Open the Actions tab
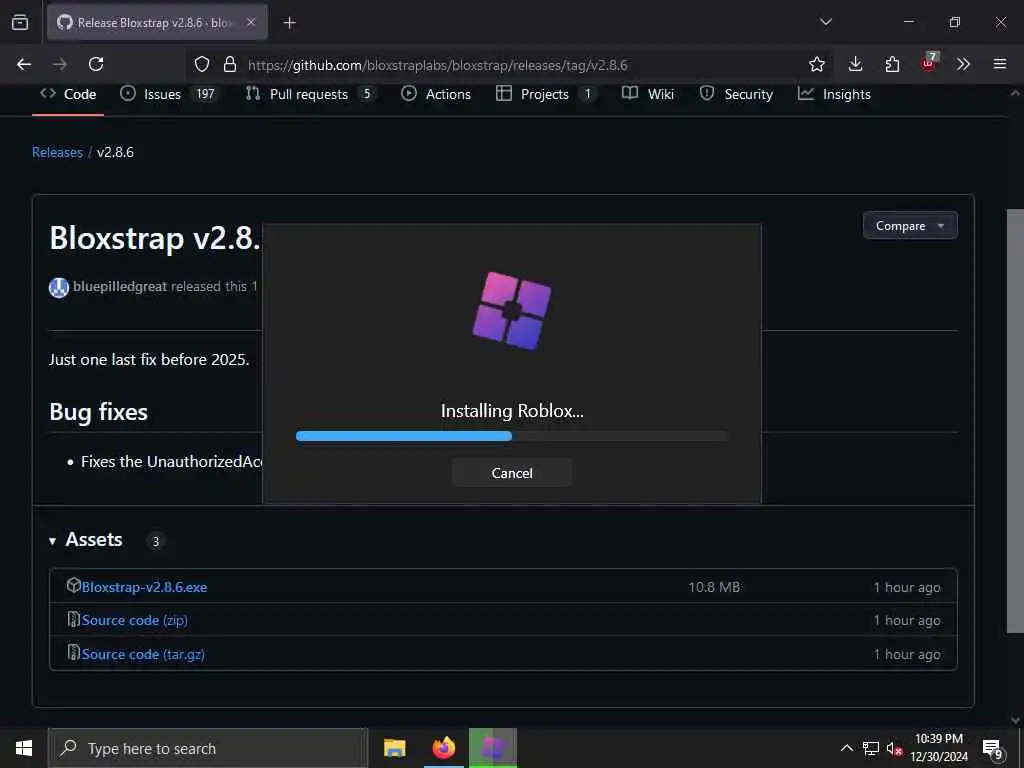The height and width of the screenshot is (768, 1024). [436, 94]
